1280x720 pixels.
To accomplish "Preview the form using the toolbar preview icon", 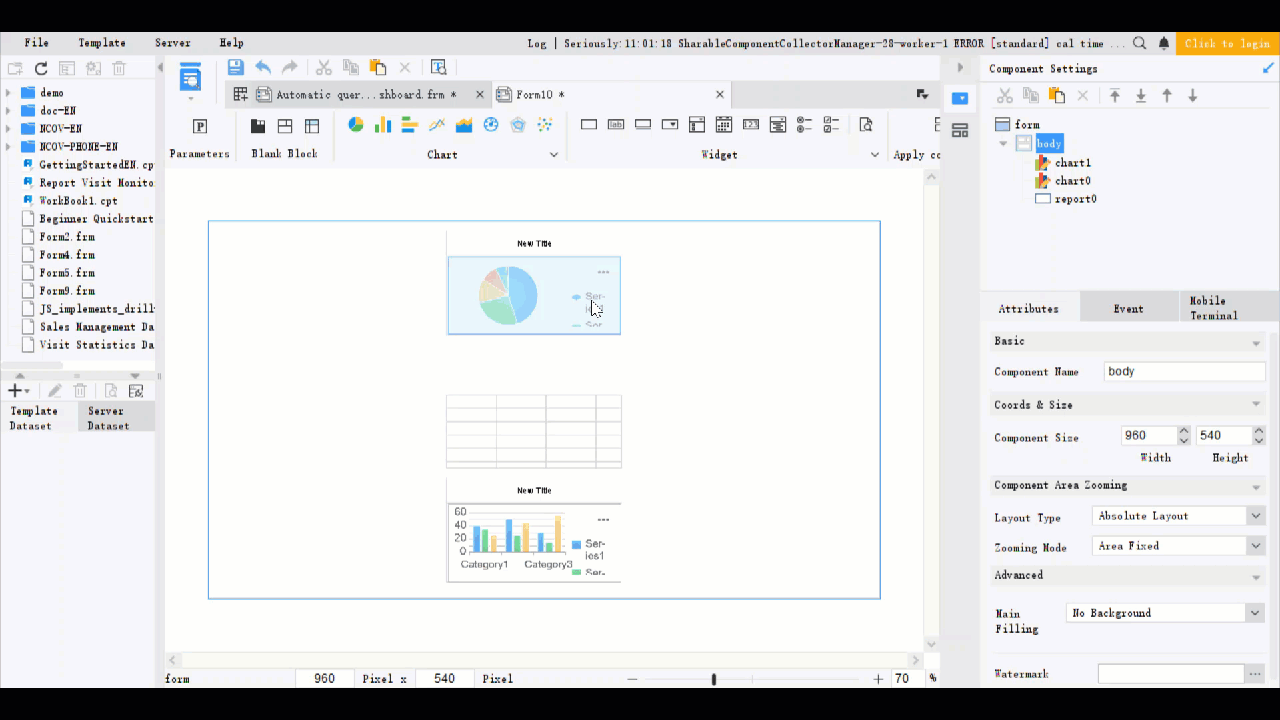I will [438, 68].
